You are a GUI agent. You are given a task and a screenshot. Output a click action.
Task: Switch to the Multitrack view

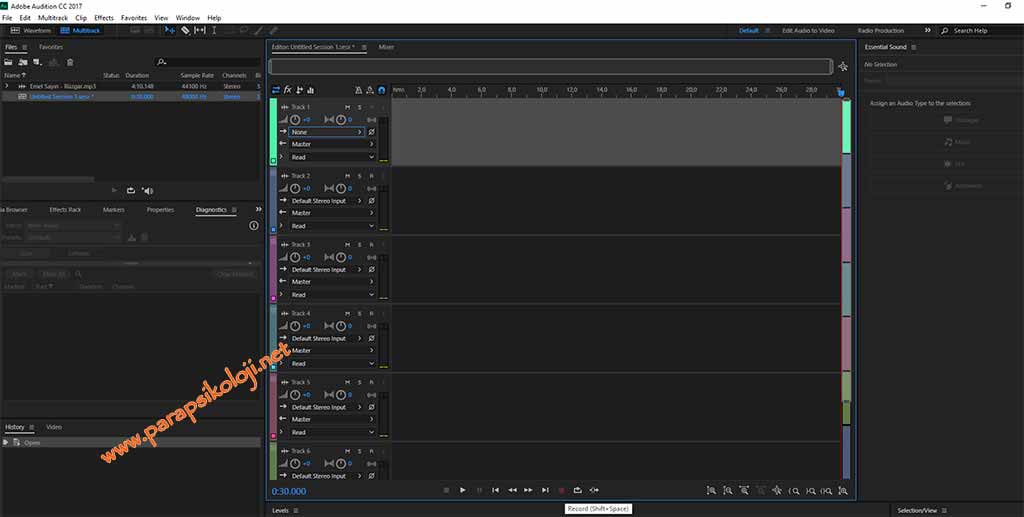[80, 31]
